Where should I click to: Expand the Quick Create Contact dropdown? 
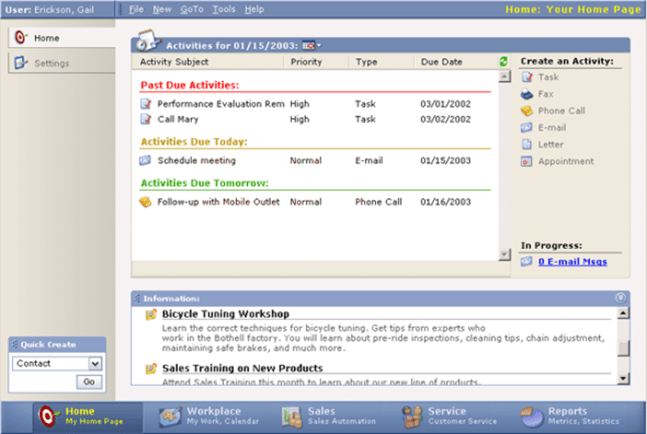coord(95,364)
